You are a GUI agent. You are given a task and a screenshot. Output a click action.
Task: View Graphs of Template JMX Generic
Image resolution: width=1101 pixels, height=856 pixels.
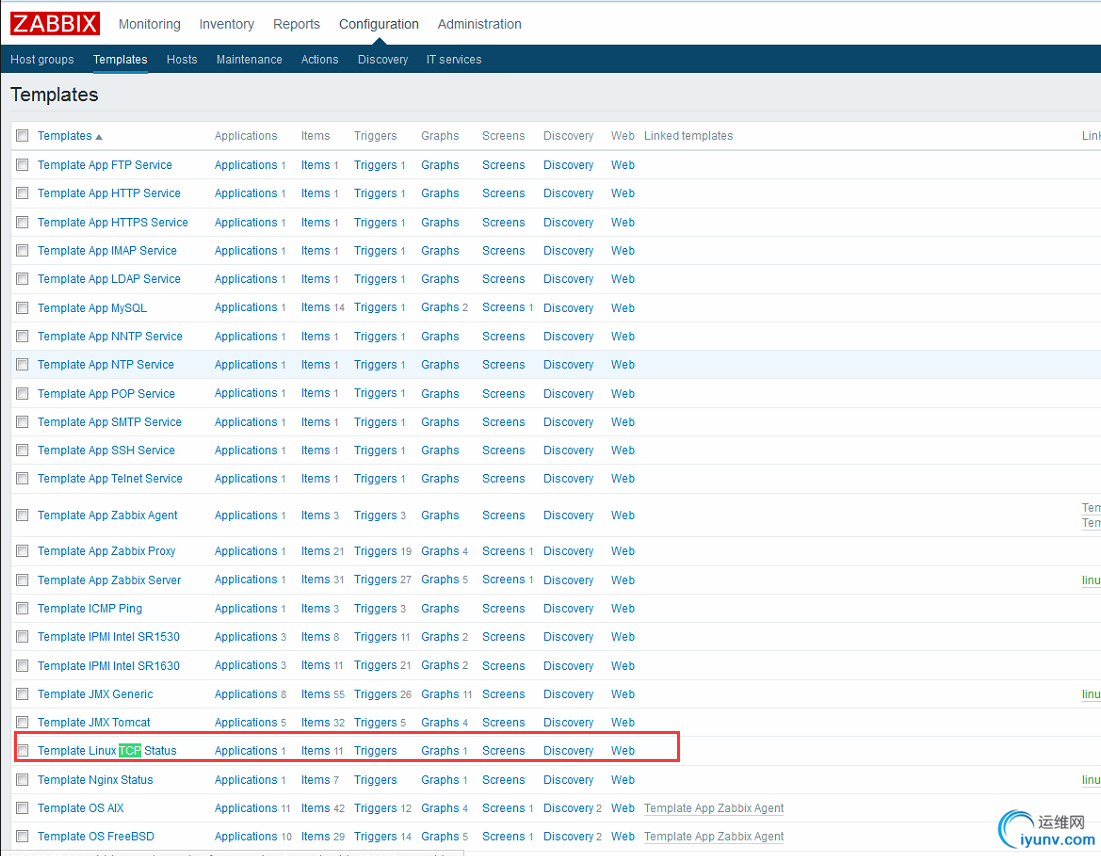coord(440,694)
